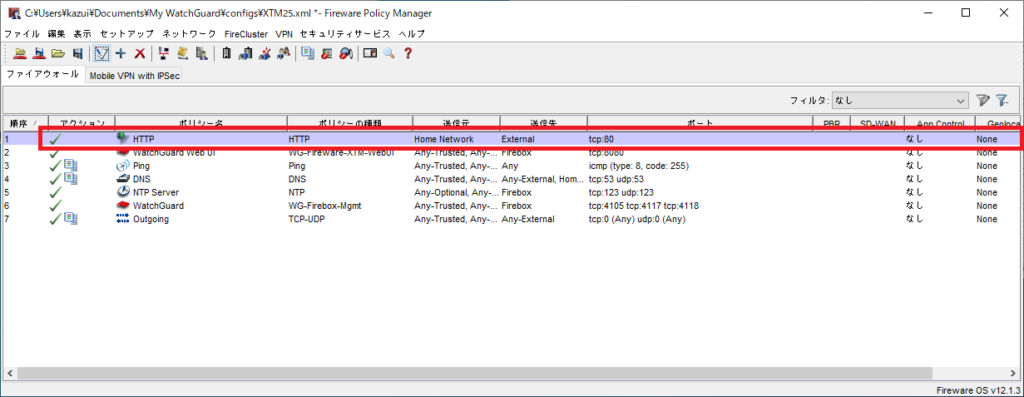Click the left filter funnel icon
The height and width of the screenshot is (397, 1024).
pyautogui.click(x=983, y=101)
